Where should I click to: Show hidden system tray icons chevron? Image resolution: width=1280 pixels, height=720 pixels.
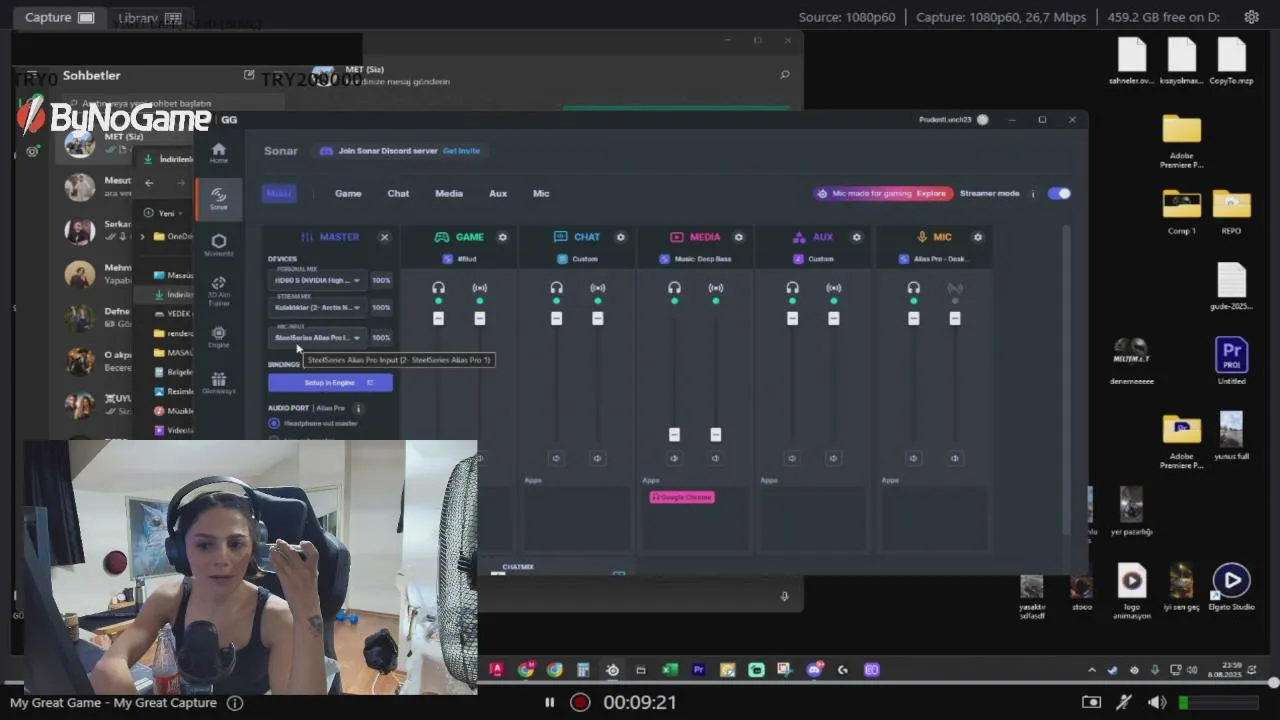point(1091,670)
